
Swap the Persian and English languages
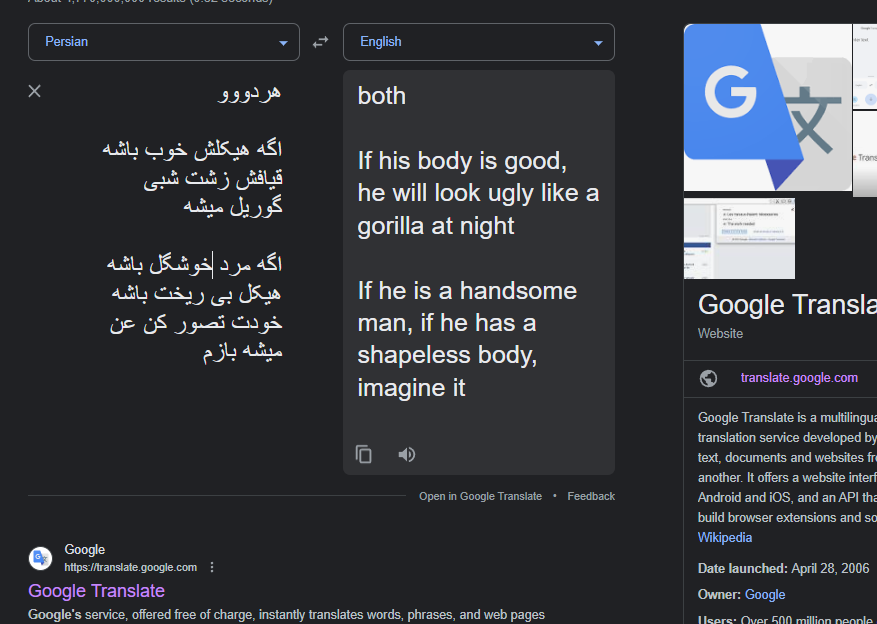[320, 42]
